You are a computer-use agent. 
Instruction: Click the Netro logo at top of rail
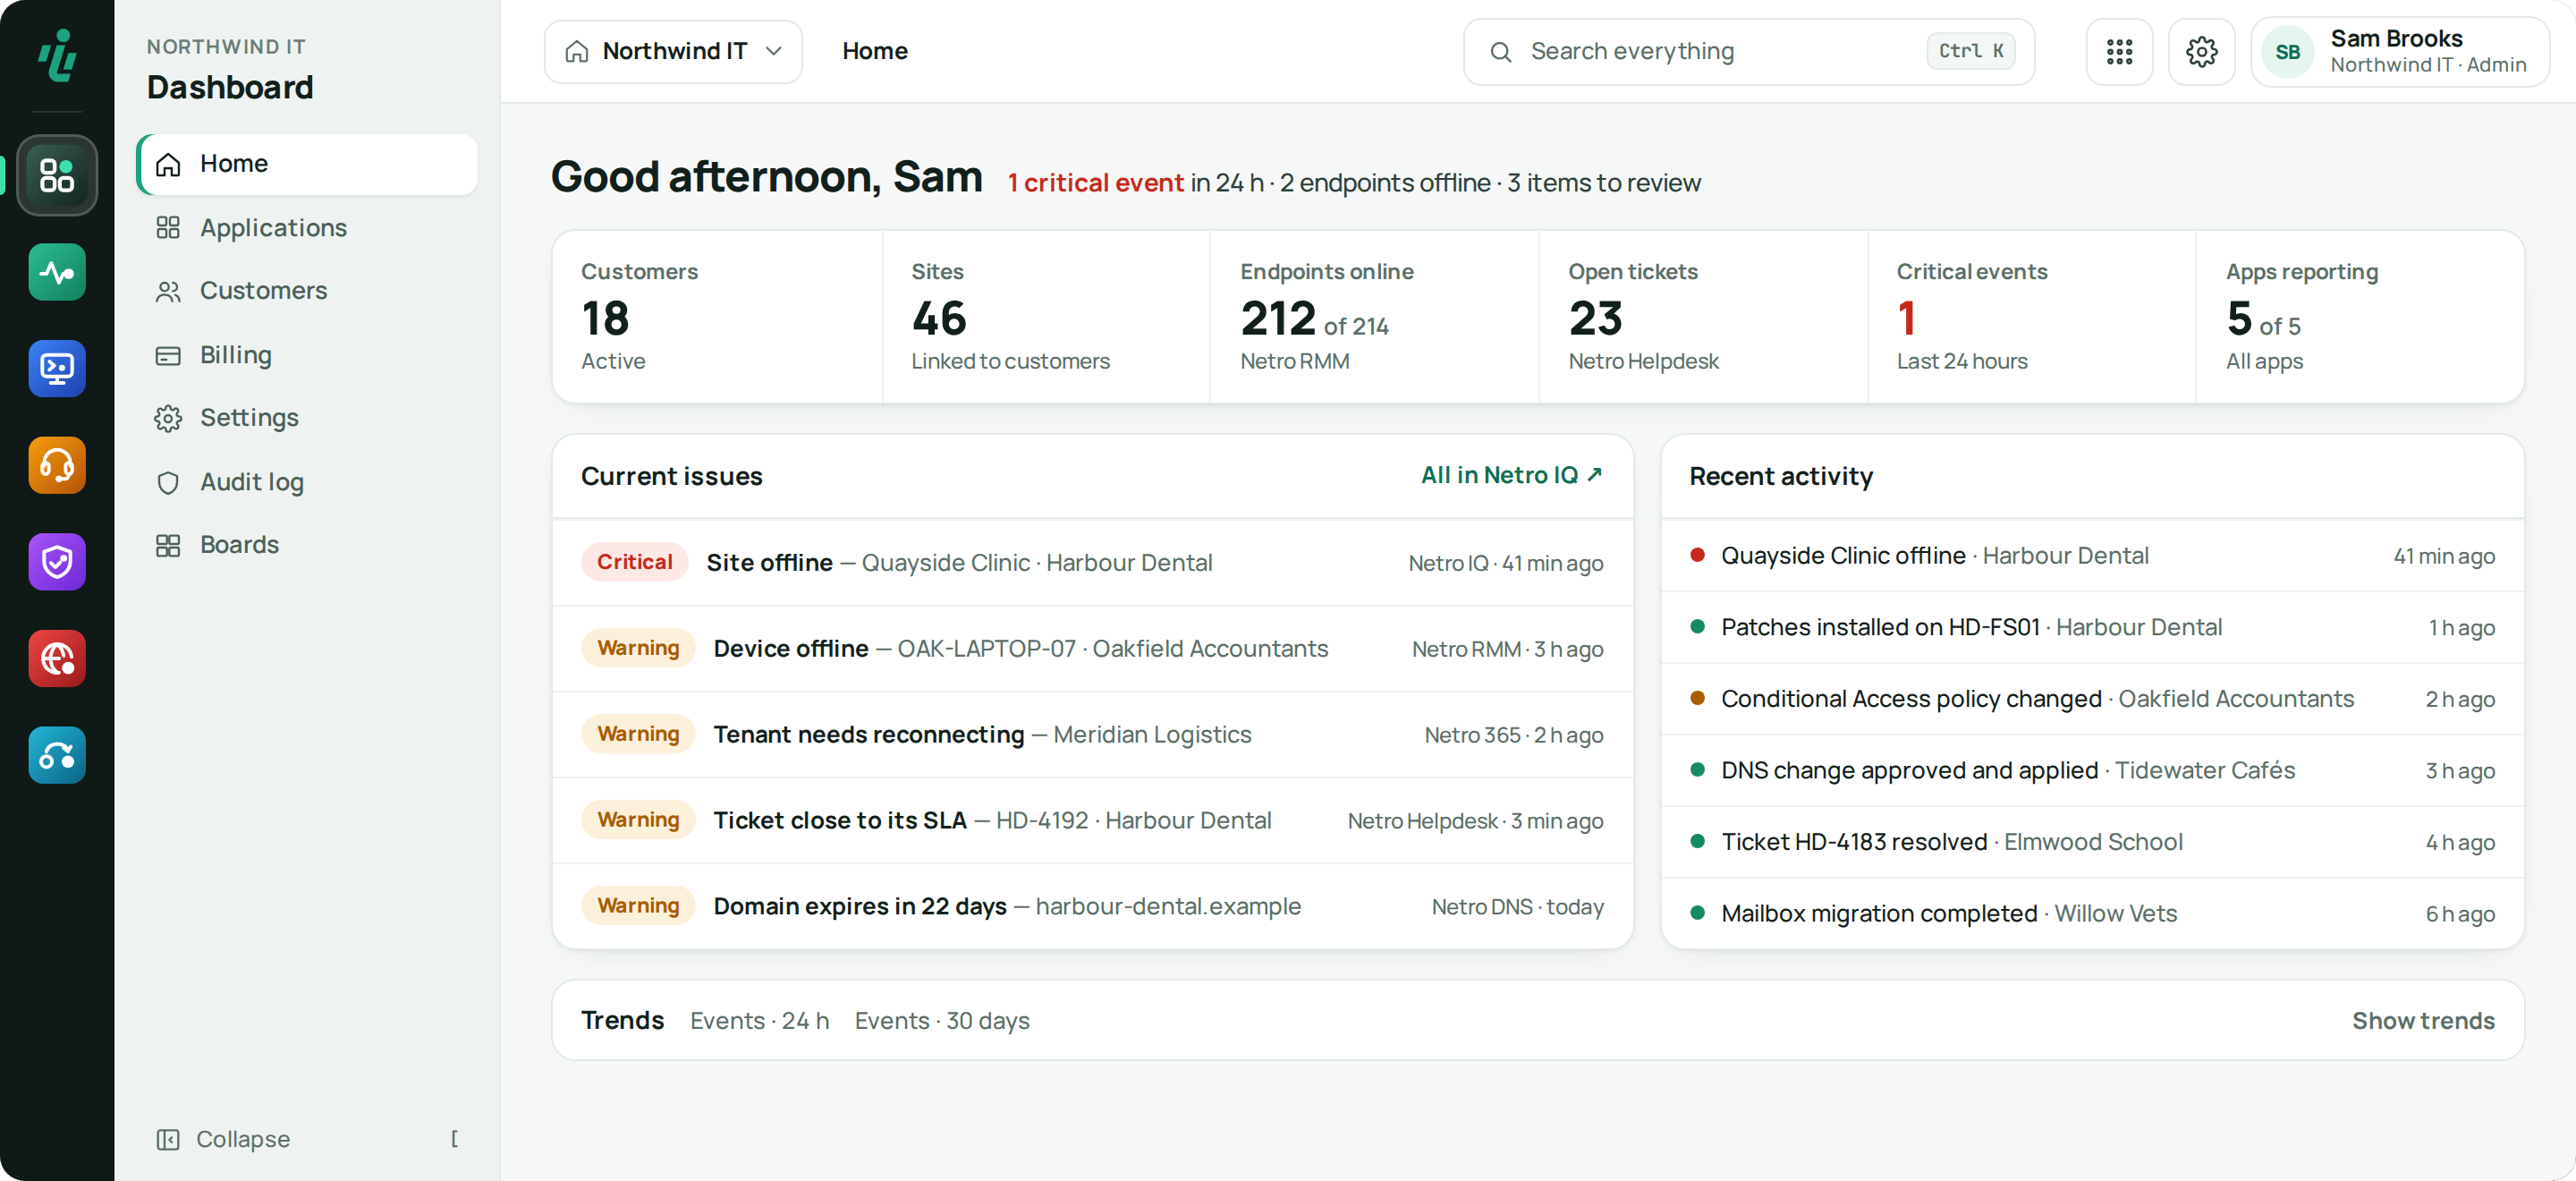point(57,55)
